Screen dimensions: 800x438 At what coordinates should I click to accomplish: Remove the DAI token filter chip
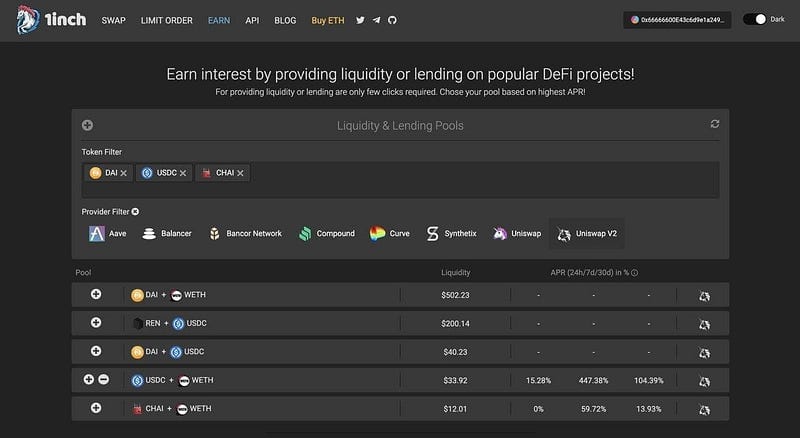[x=123, y=173]
